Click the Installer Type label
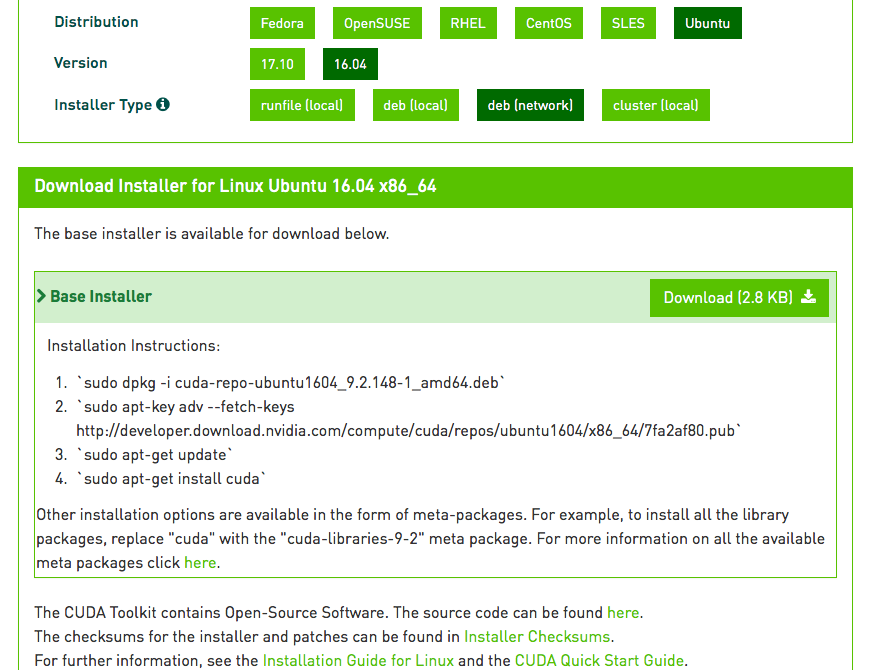 coord(103,105)
